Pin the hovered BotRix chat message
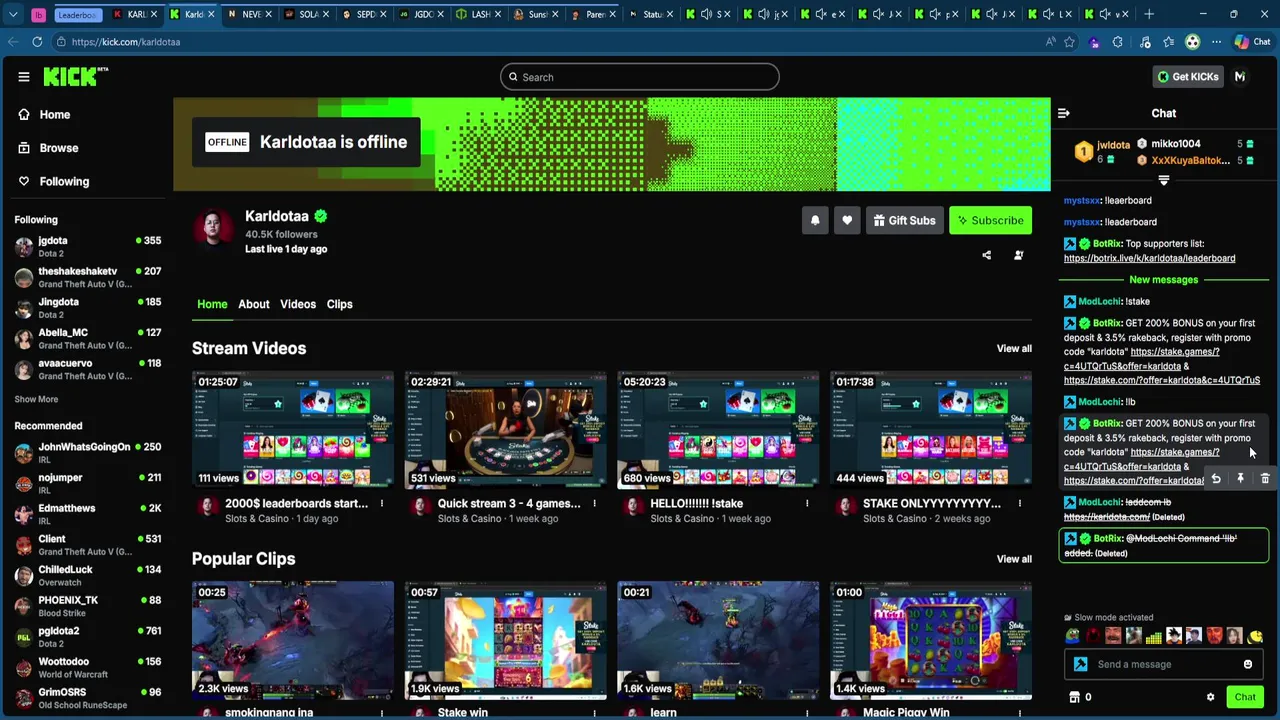Screen dimensions: 1280x720 click(1240, 479)
